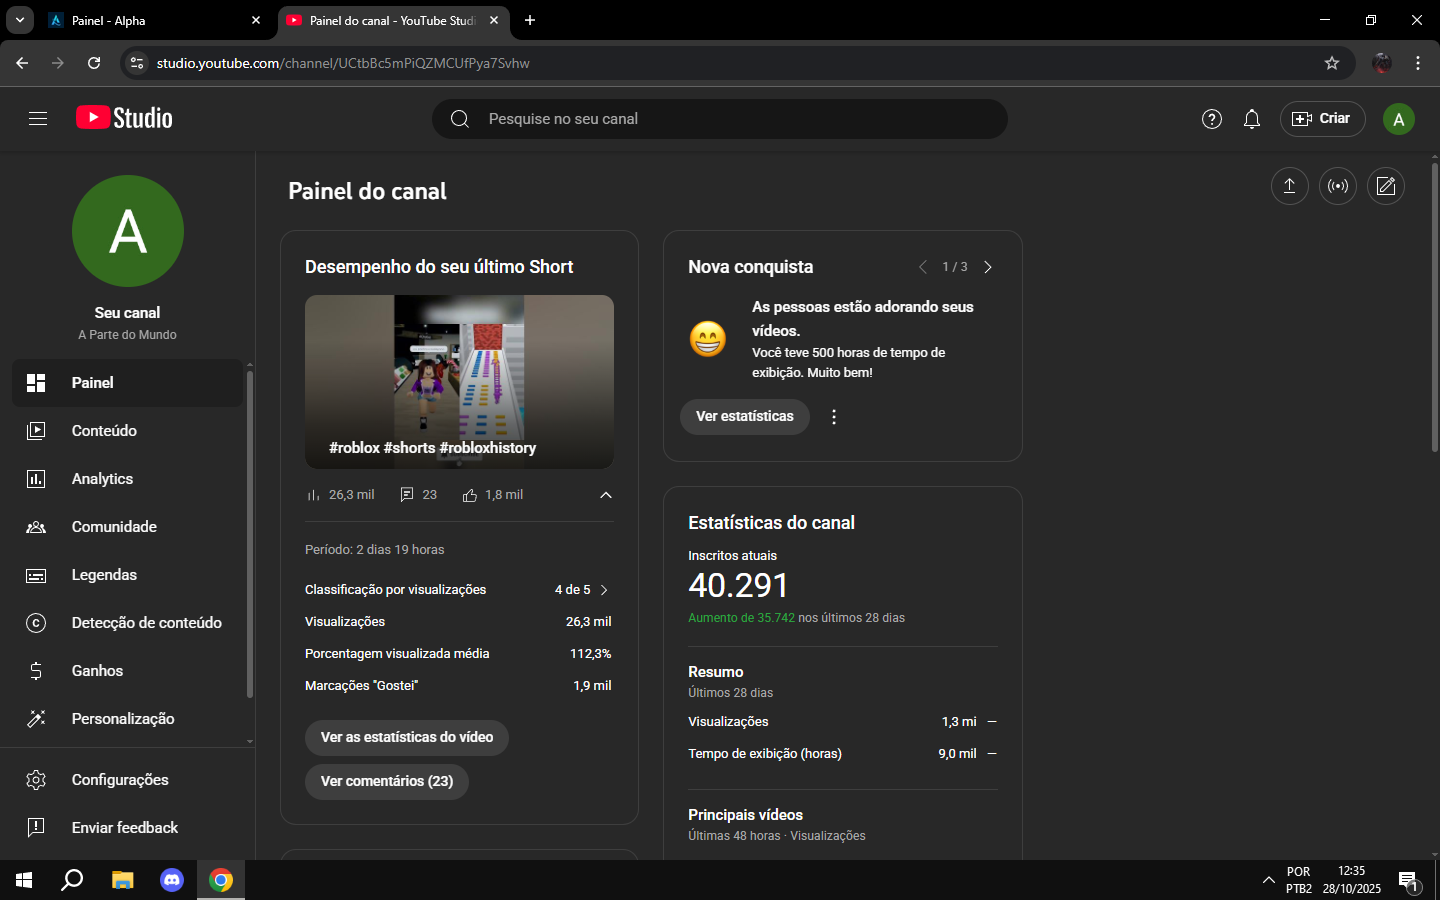Image resolution: width=1440 pixels, height=900 pixels.
Task: Start a live stream with the broadcast icon
Action: coord(1338,186)
